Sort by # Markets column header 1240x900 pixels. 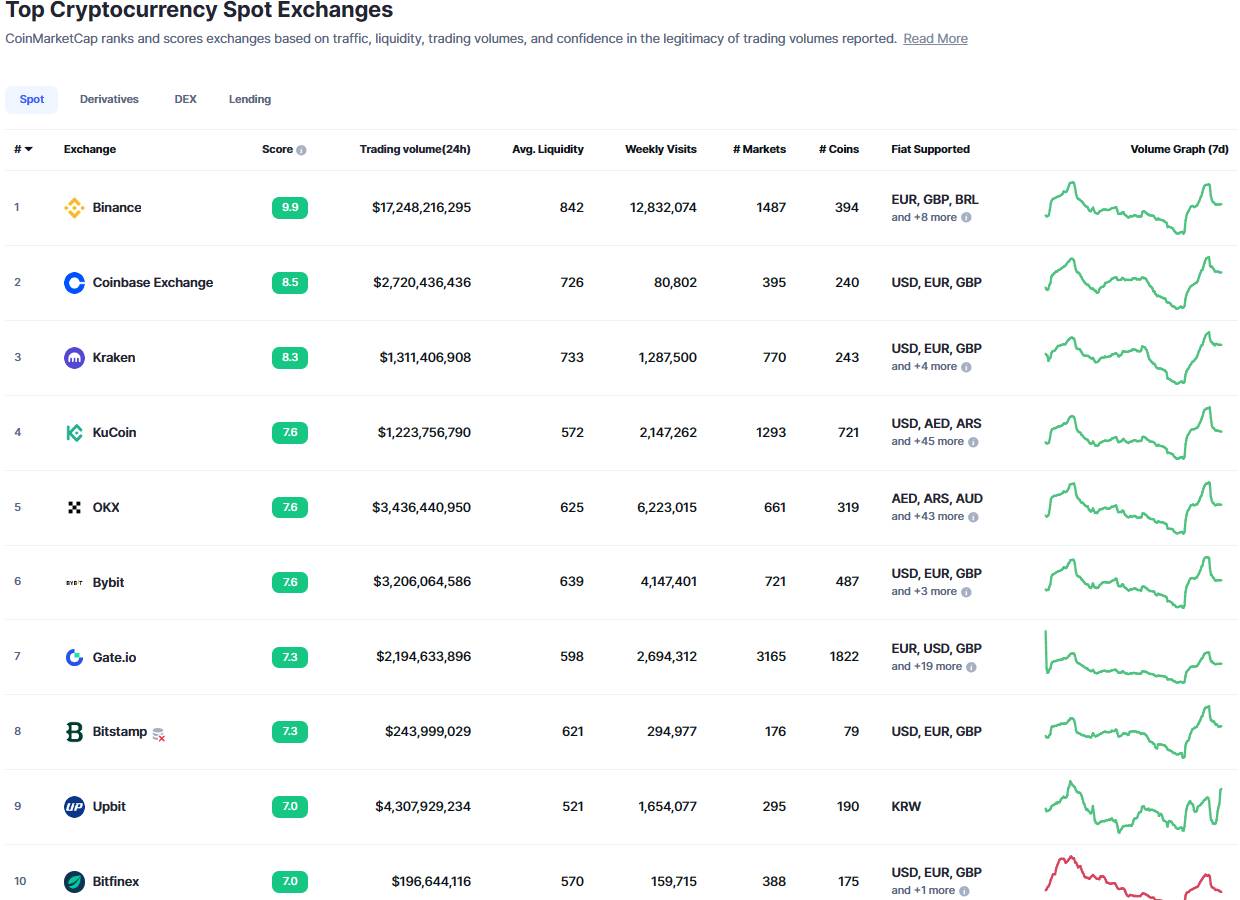[x=759, y=149]
